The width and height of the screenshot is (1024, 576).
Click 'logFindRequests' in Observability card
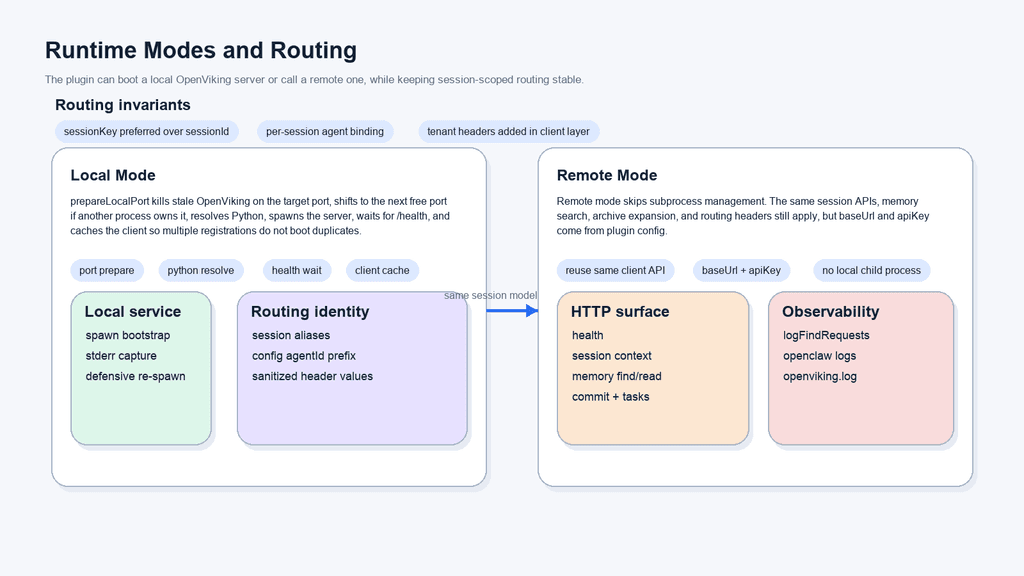(826, 336)
